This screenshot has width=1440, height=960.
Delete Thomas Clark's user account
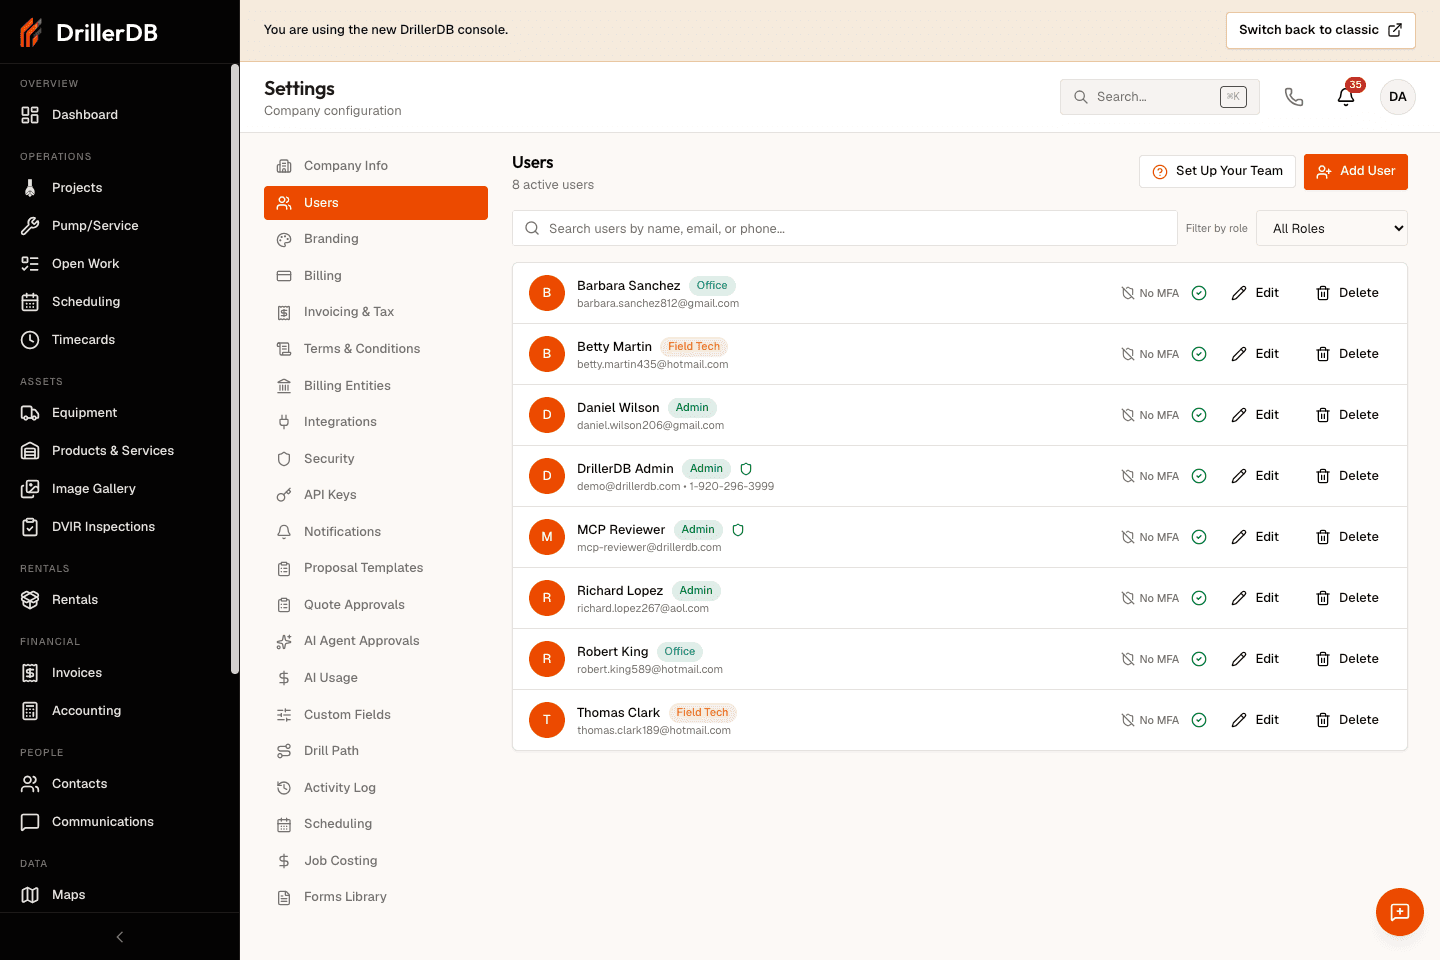click(x=1347, y=720)
